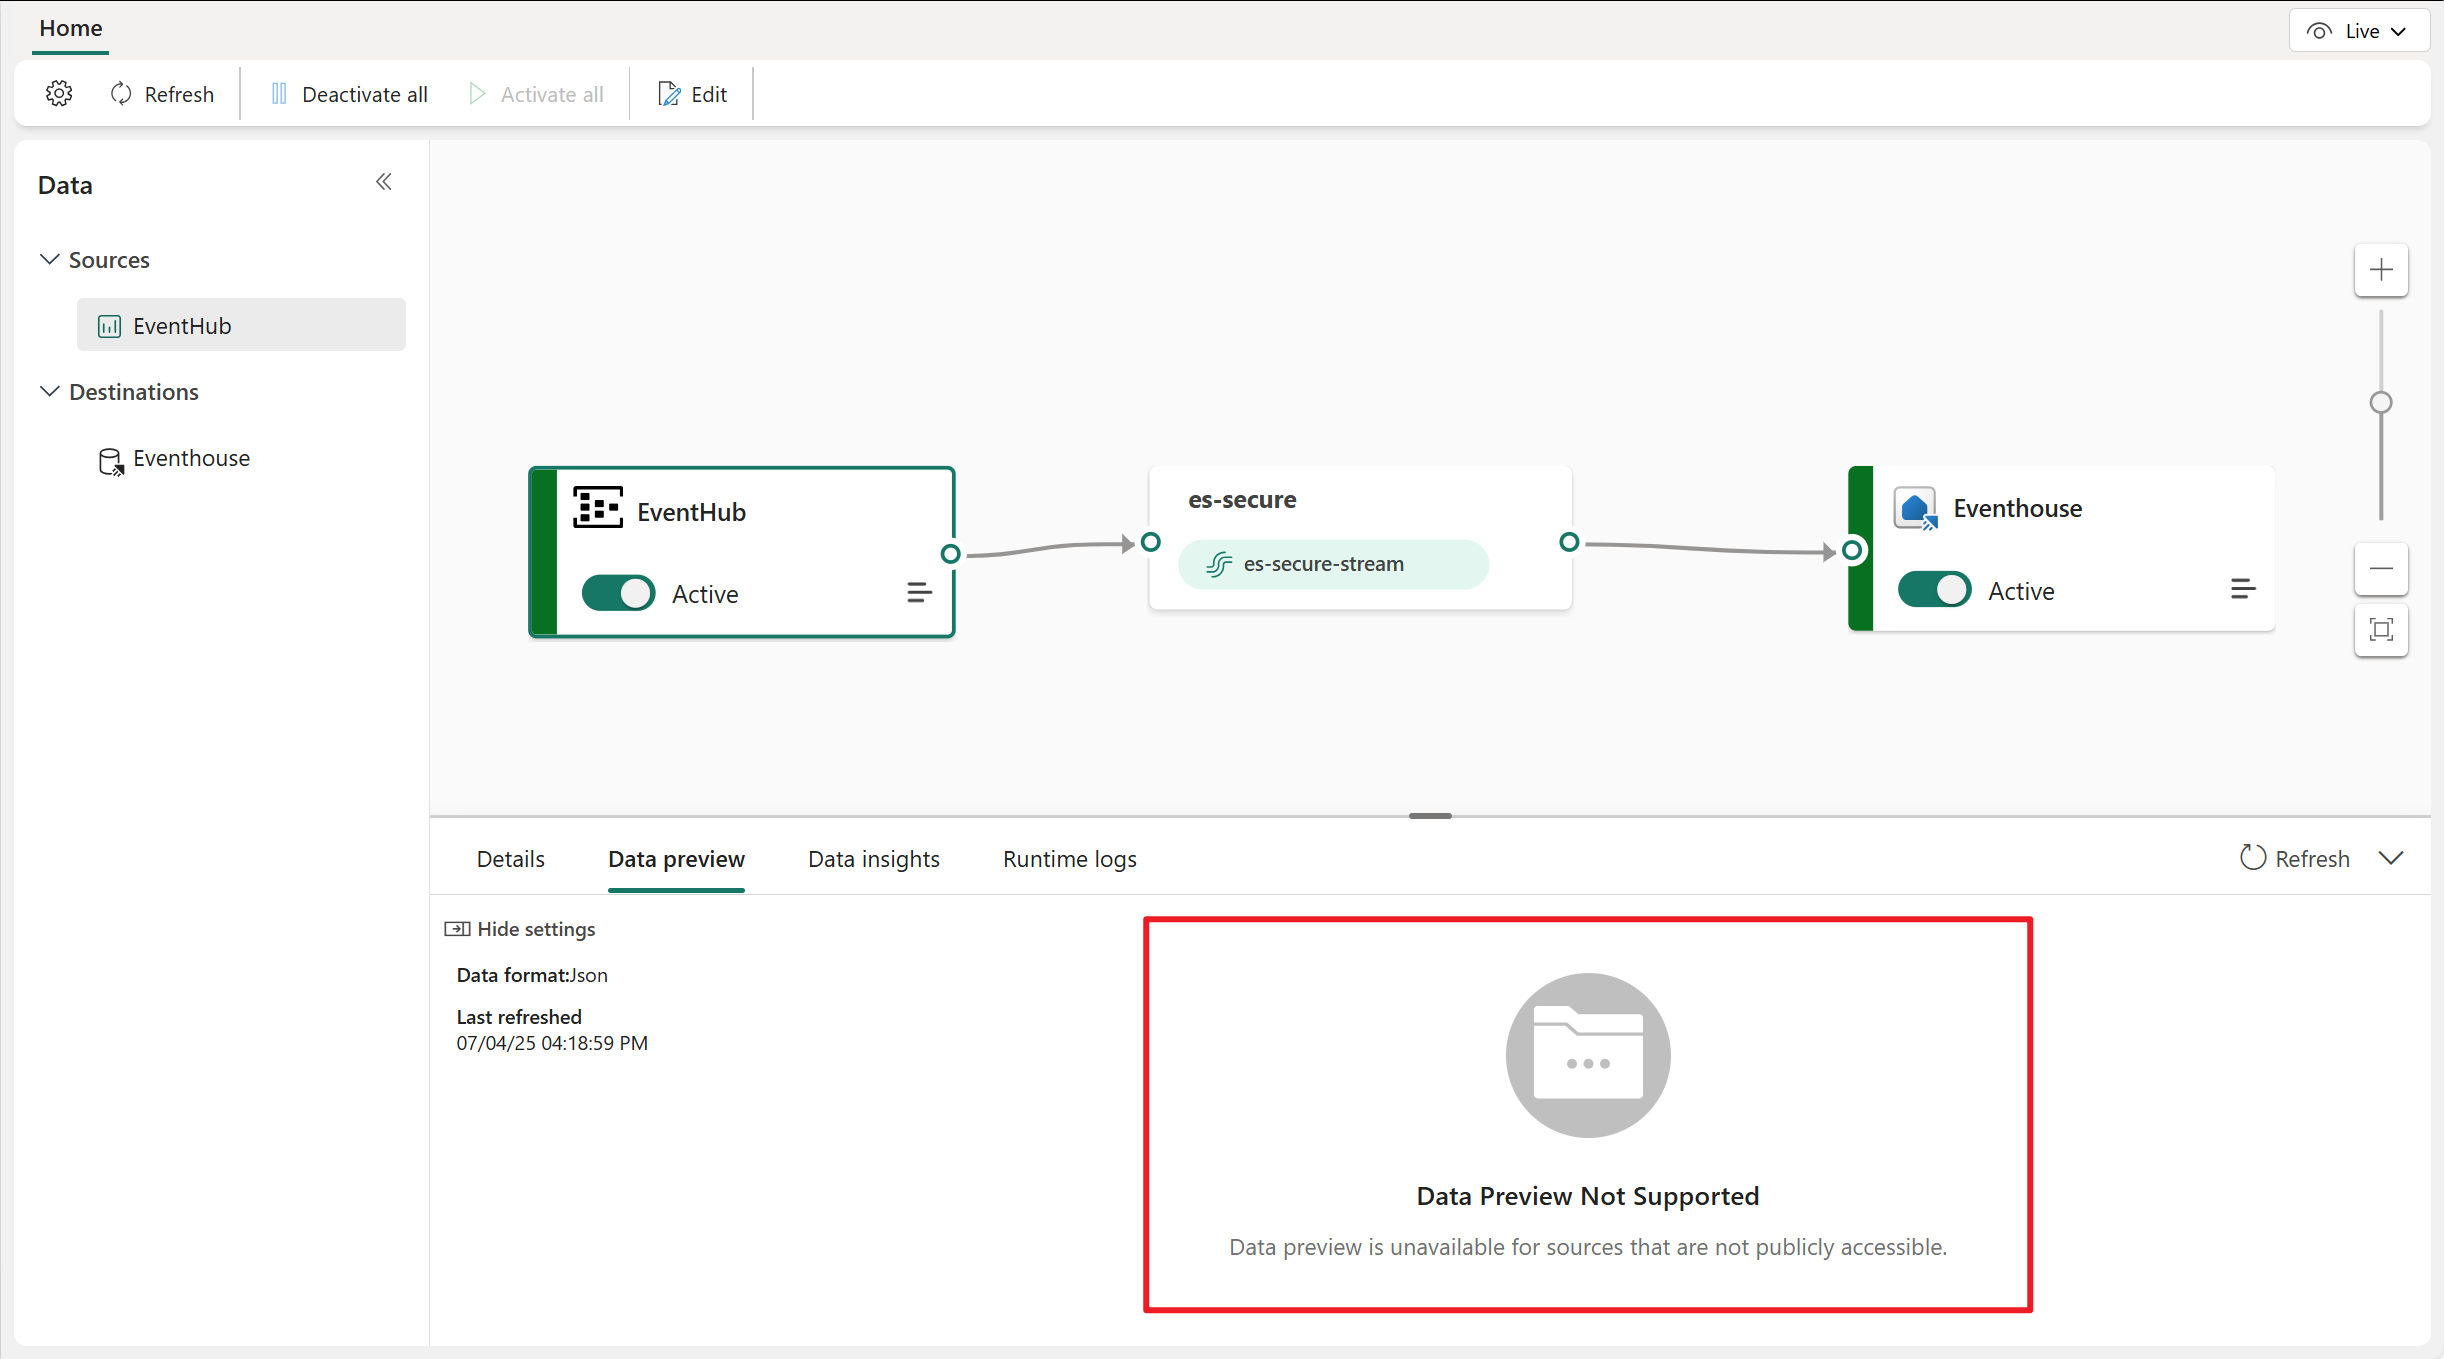Open the settings gear in the toolbar
2444x1359 pixels.
click(59, 94)
